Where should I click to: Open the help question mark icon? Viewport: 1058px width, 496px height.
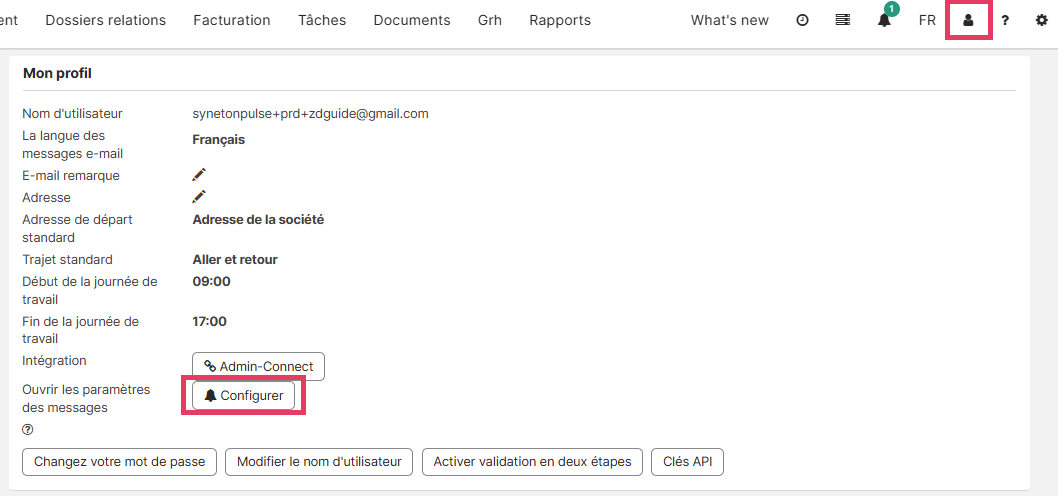coord(1005,20)
